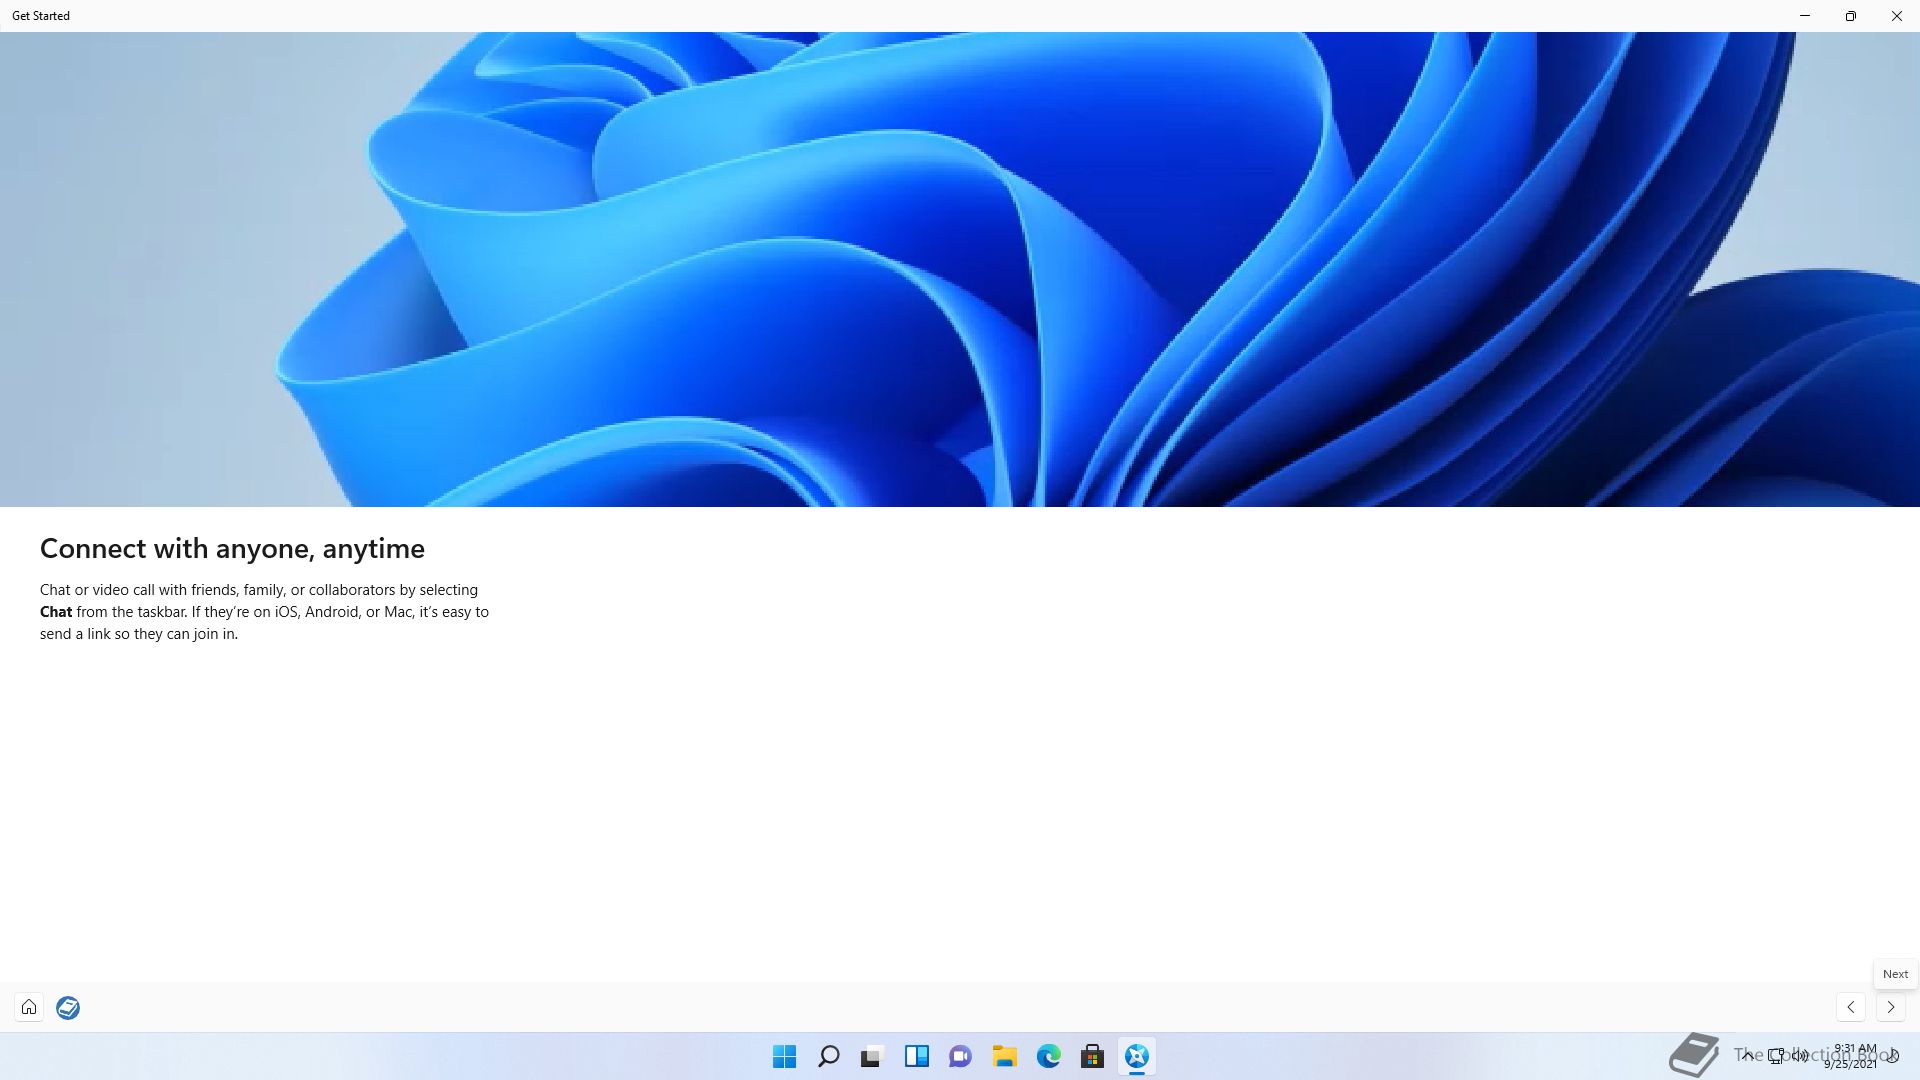Viewport: 1920px width, 1080px height.
Task: Click the Windows 11 bloom hero image
Action: coord(960,270)
